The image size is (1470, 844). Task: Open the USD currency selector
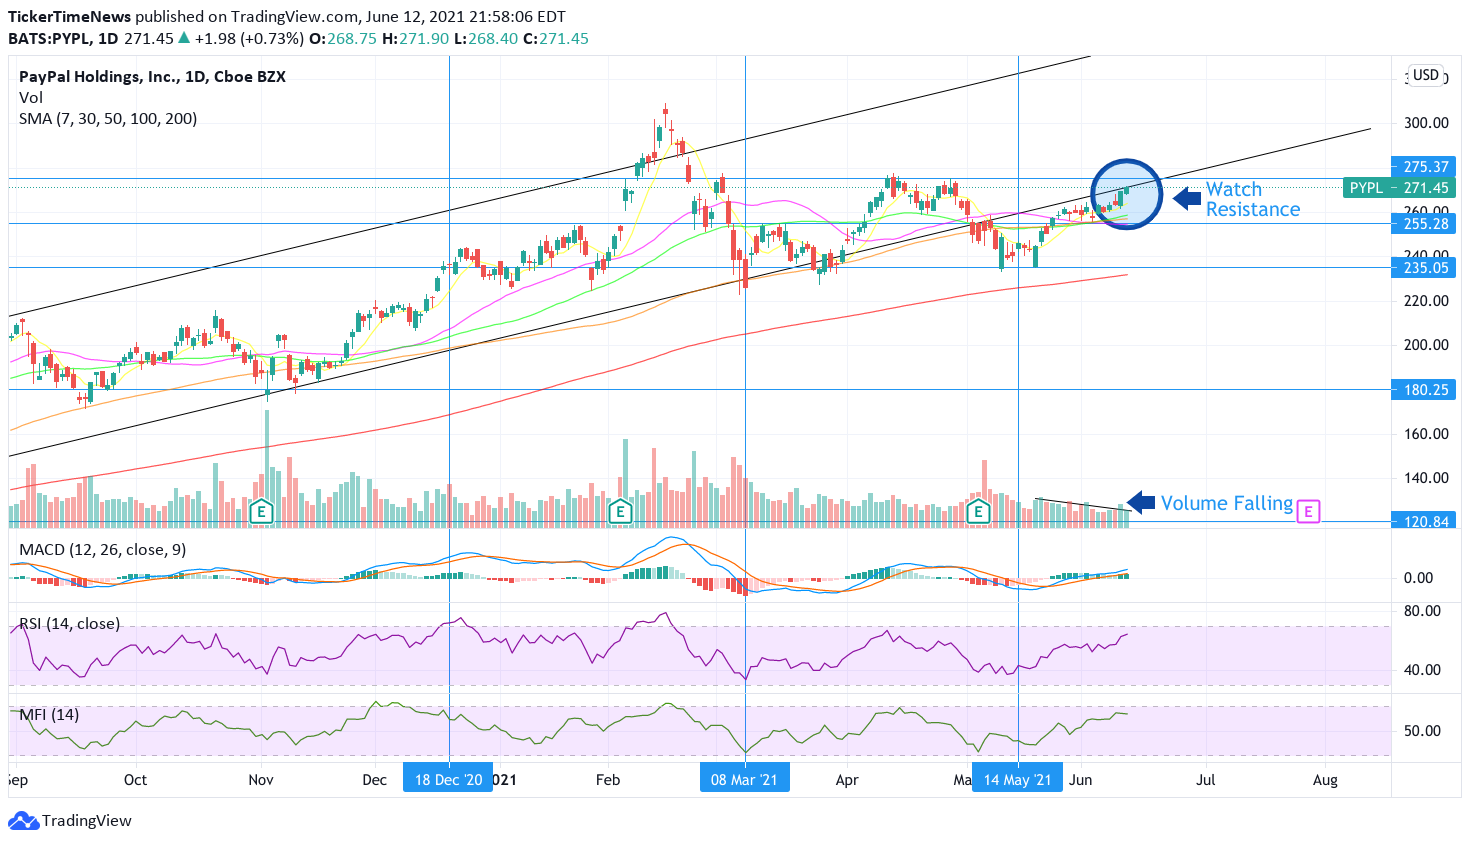coord(1426,75)
